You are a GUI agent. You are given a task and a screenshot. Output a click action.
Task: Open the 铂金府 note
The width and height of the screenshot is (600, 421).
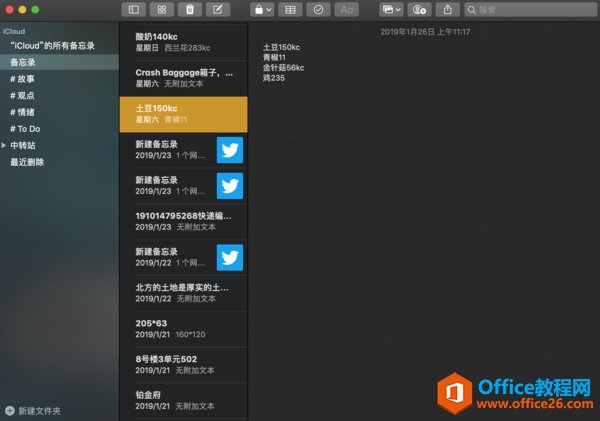pos(184,400)
